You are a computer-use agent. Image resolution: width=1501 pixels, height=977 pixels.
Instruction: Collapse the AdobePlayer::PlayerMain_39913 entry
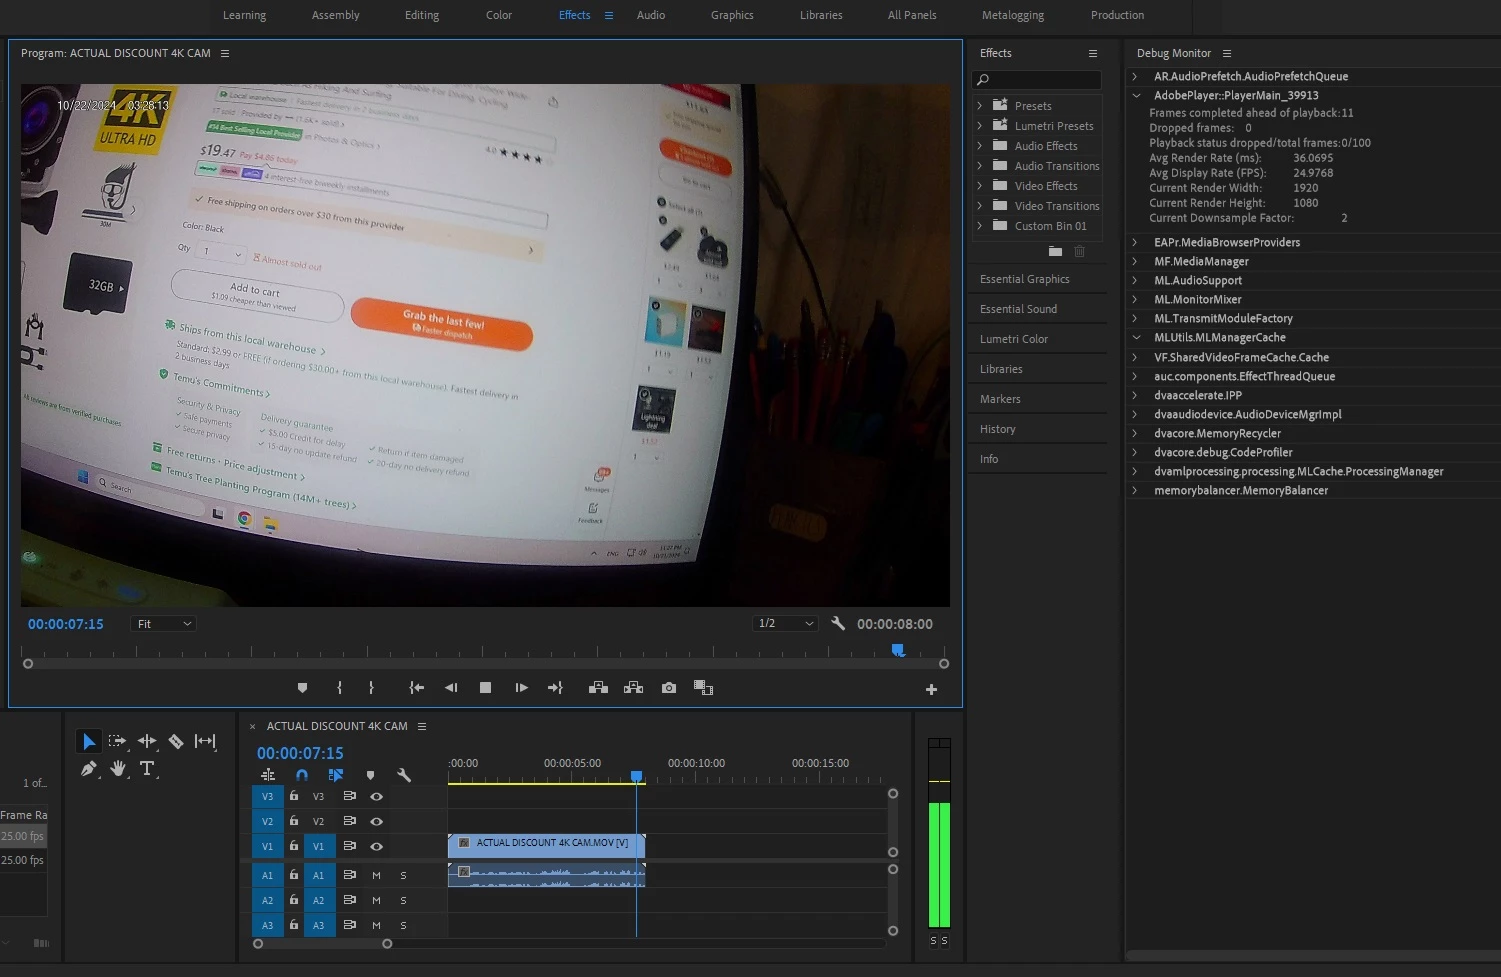[x=1136, y=96]
